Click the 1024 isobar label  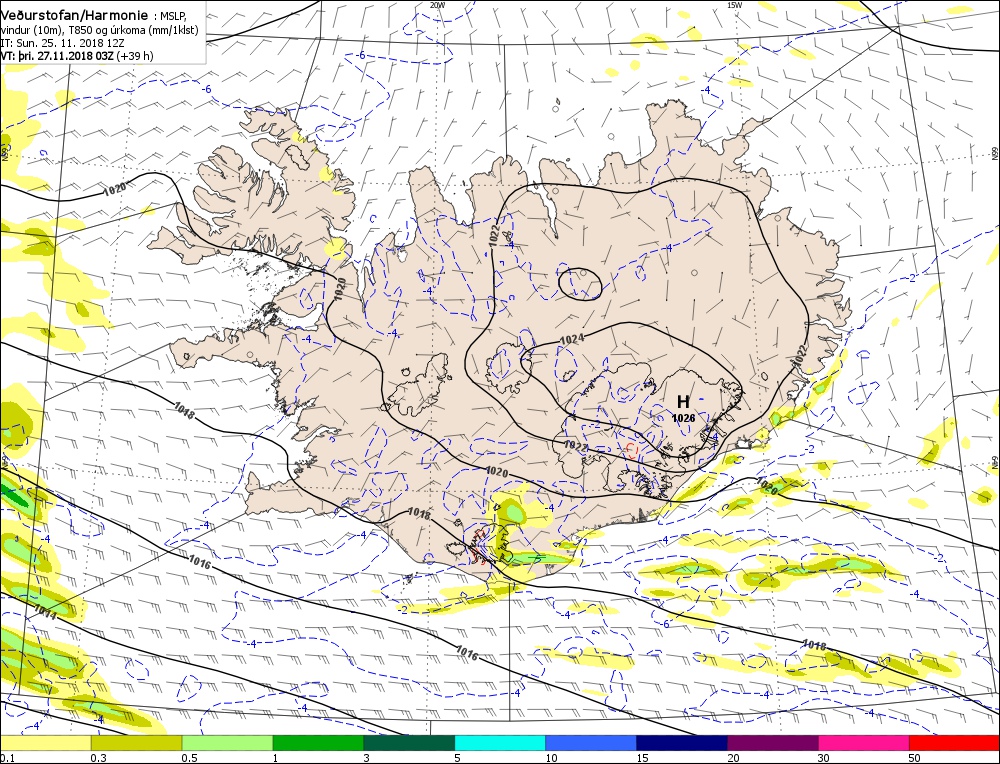(571, 339)
